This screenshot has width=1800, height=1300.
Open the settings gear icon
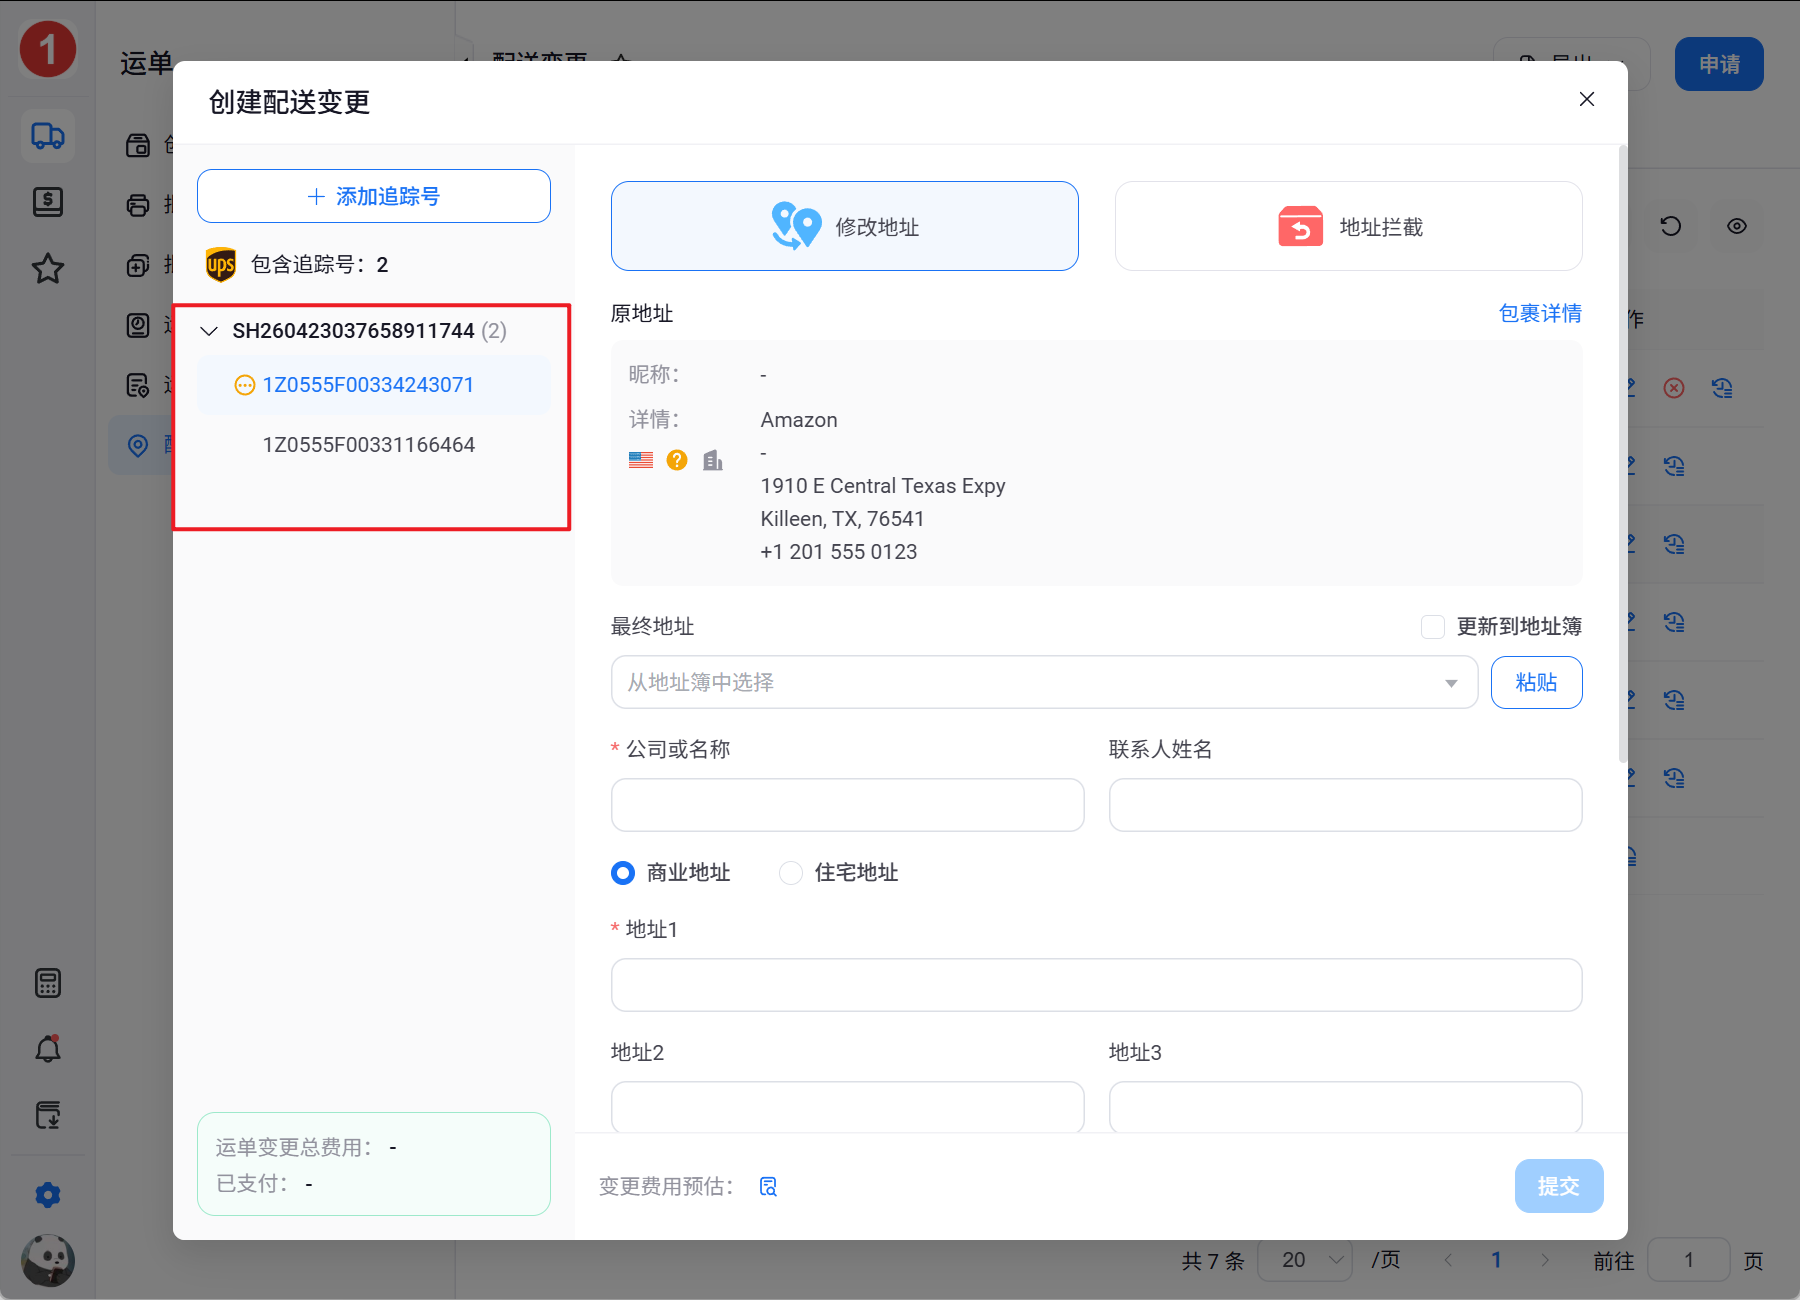click(48, 1195)
